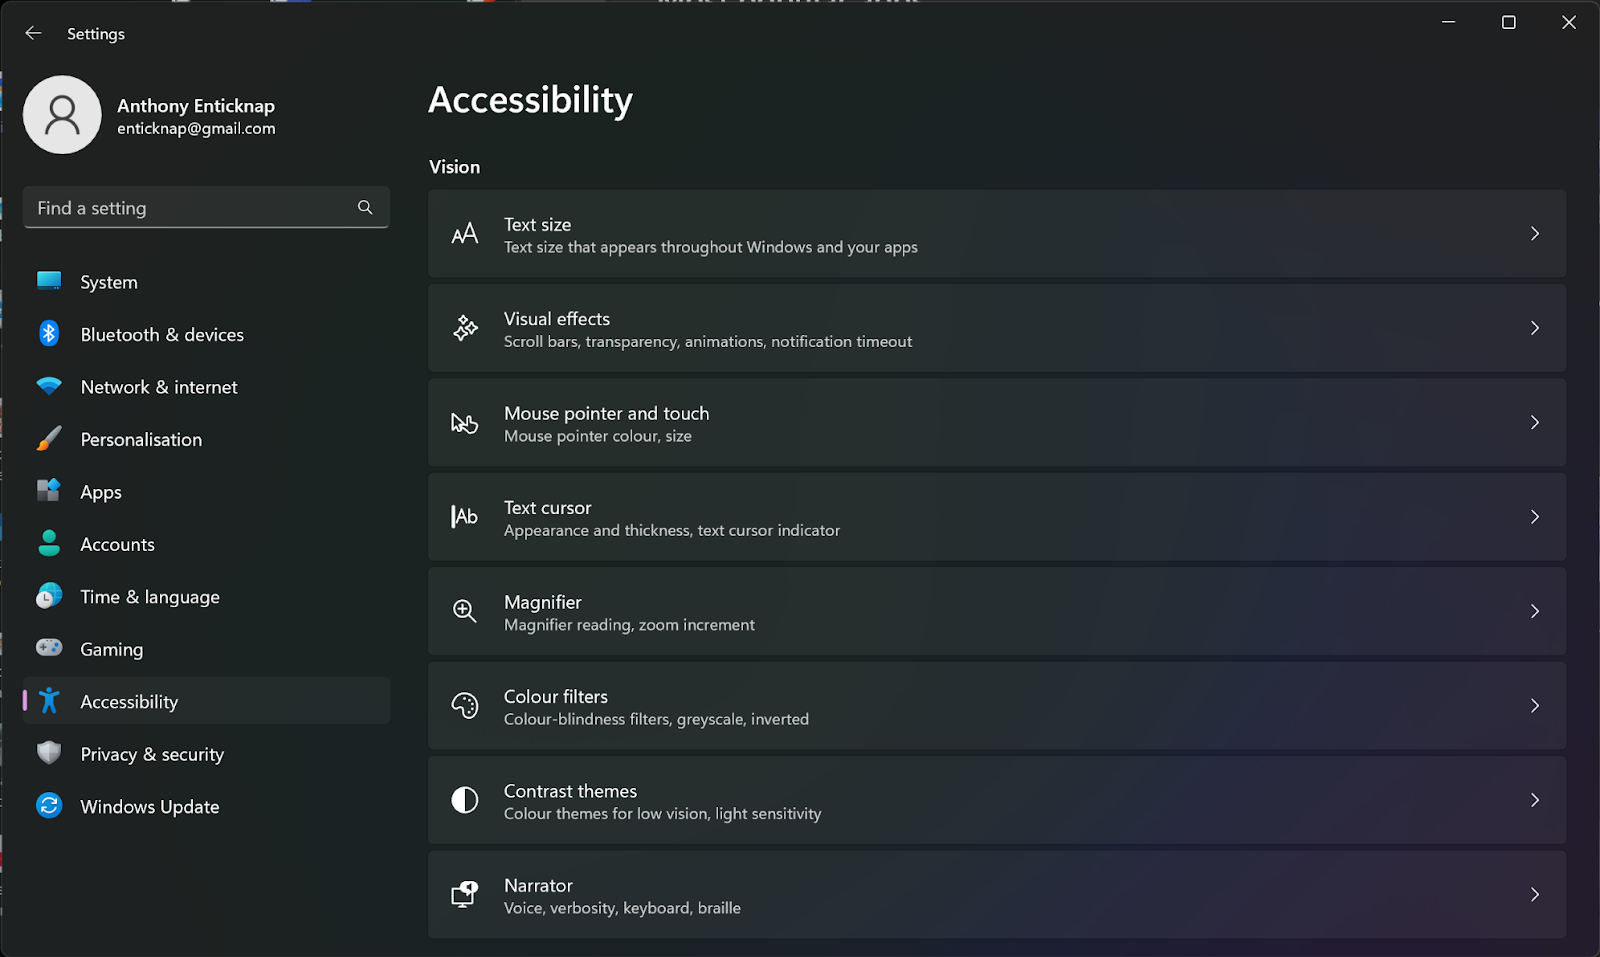This screenshot has height=957, width=1600.
Task: Open System settings category
Action: coord(206,282)
